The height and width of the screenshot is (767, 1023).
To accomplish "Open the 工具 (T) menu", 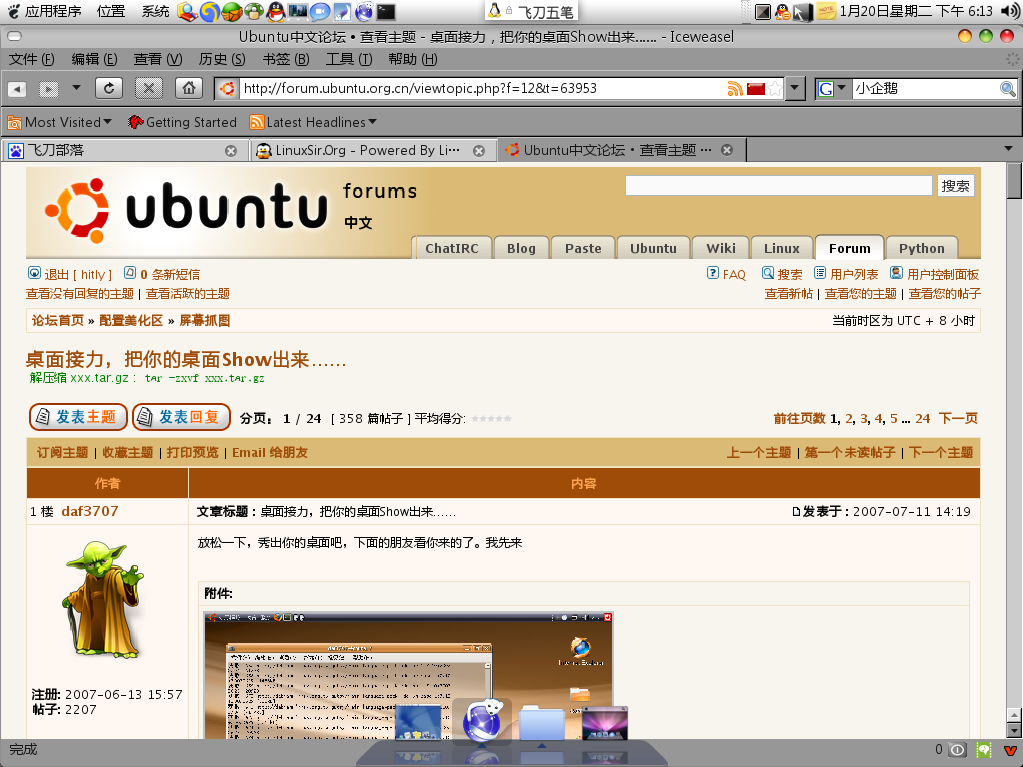I will (349, 59).
